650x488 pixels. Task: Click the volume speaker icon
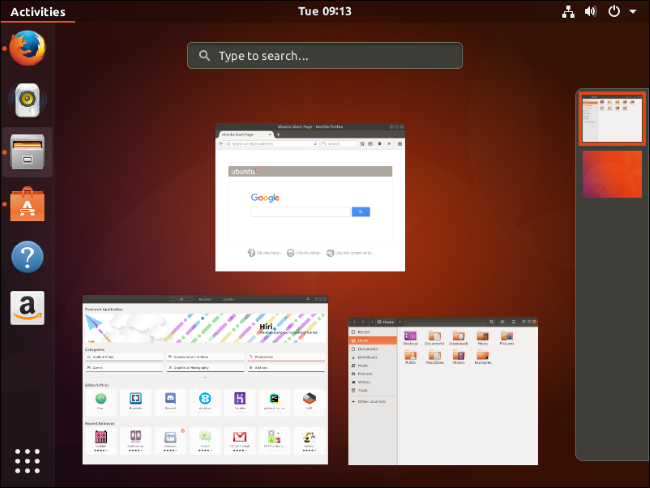click(590, 12)
